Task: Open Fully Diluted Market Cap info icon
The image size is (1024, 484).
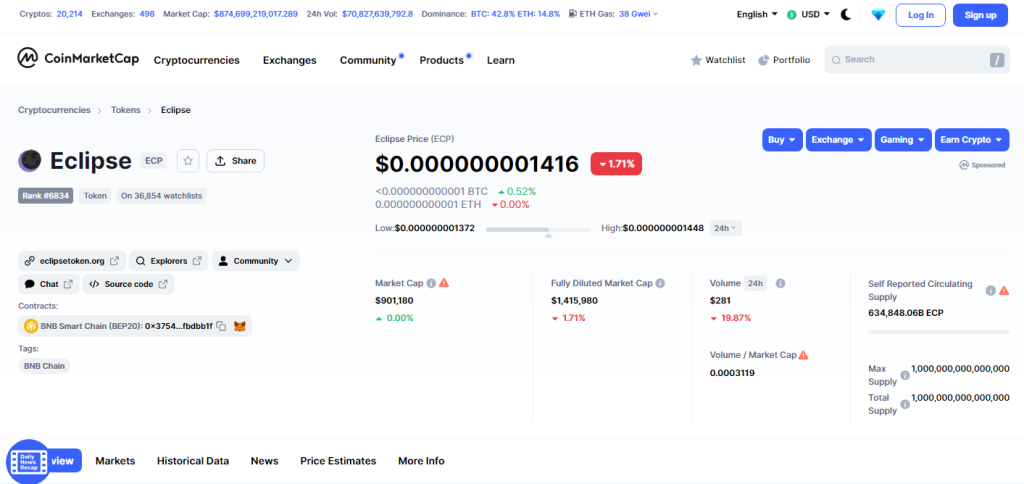Action: point(660,283)
